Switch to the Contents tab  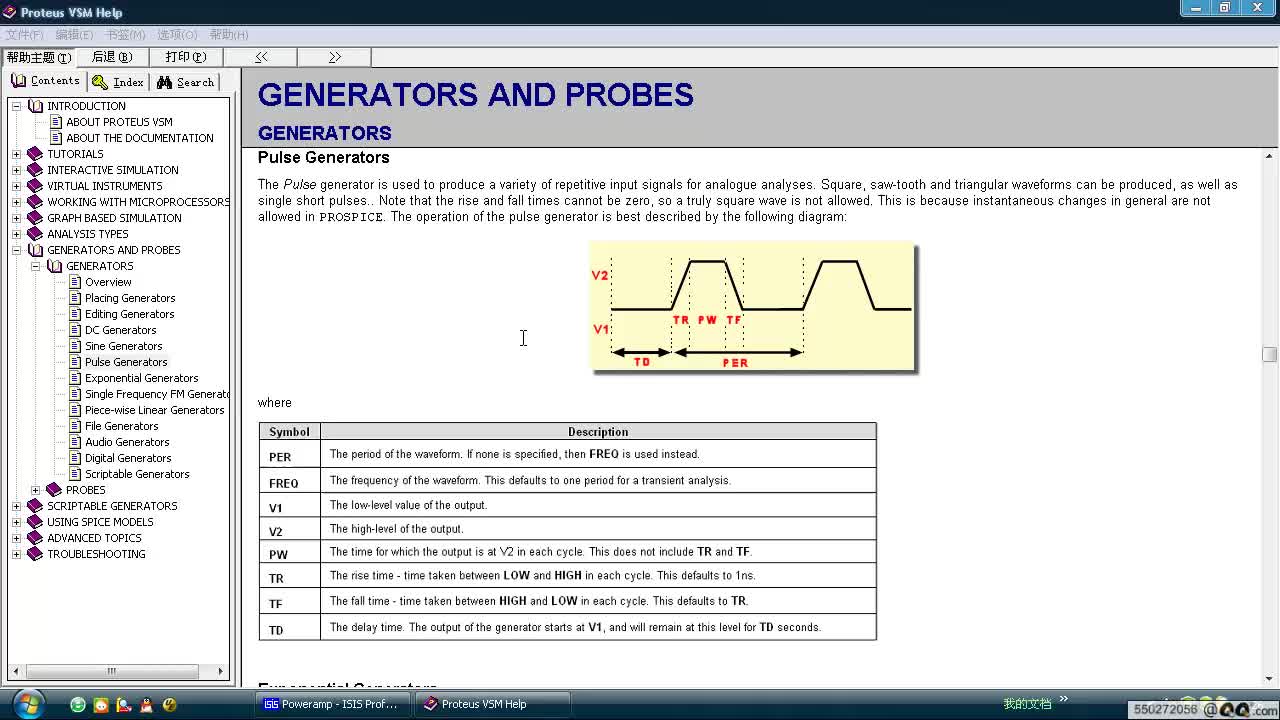(45, 81)
